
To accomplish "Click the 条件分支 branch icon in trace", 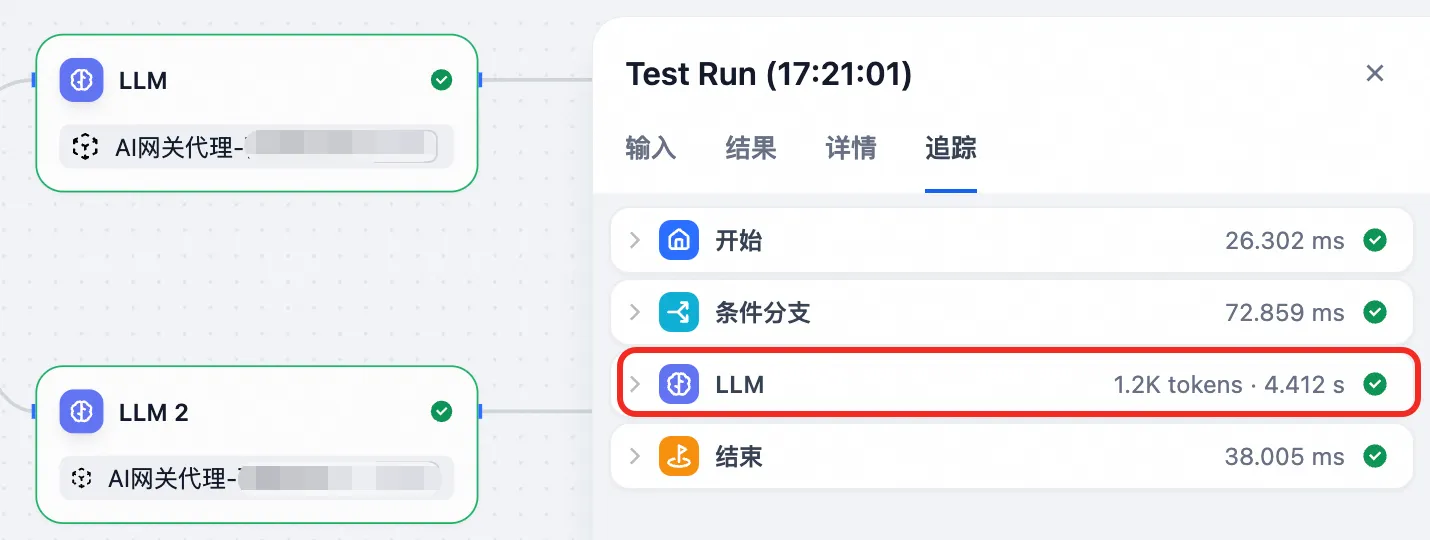I will click(679, 313).
